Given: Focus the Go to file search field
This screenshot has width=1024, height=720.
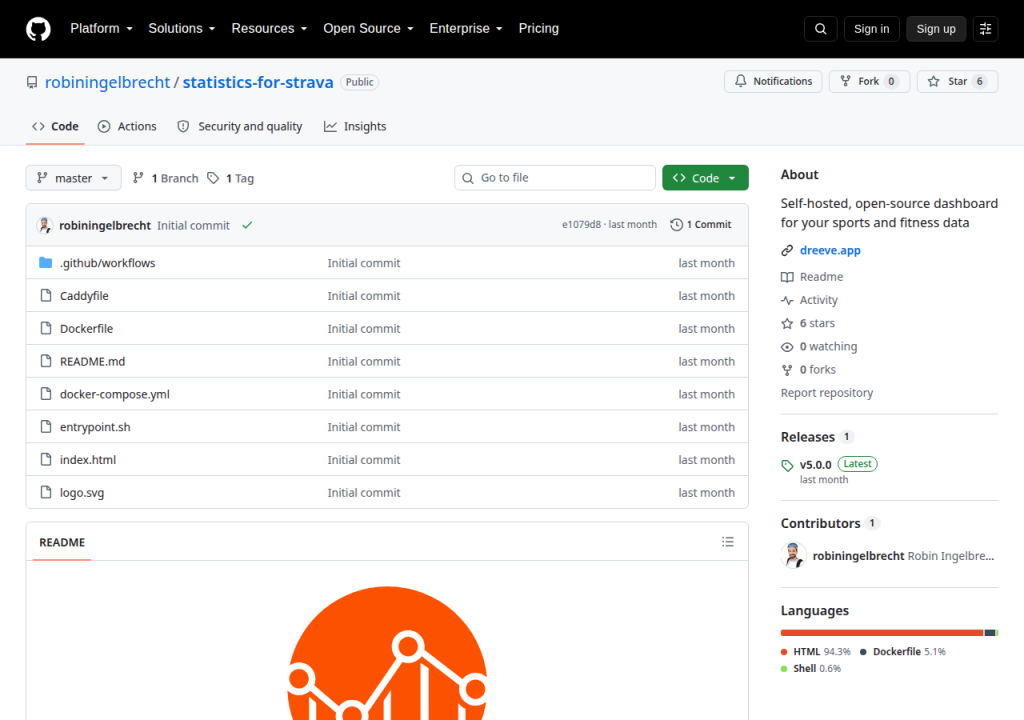Looking at the screenshot, I should coord(555,178).
